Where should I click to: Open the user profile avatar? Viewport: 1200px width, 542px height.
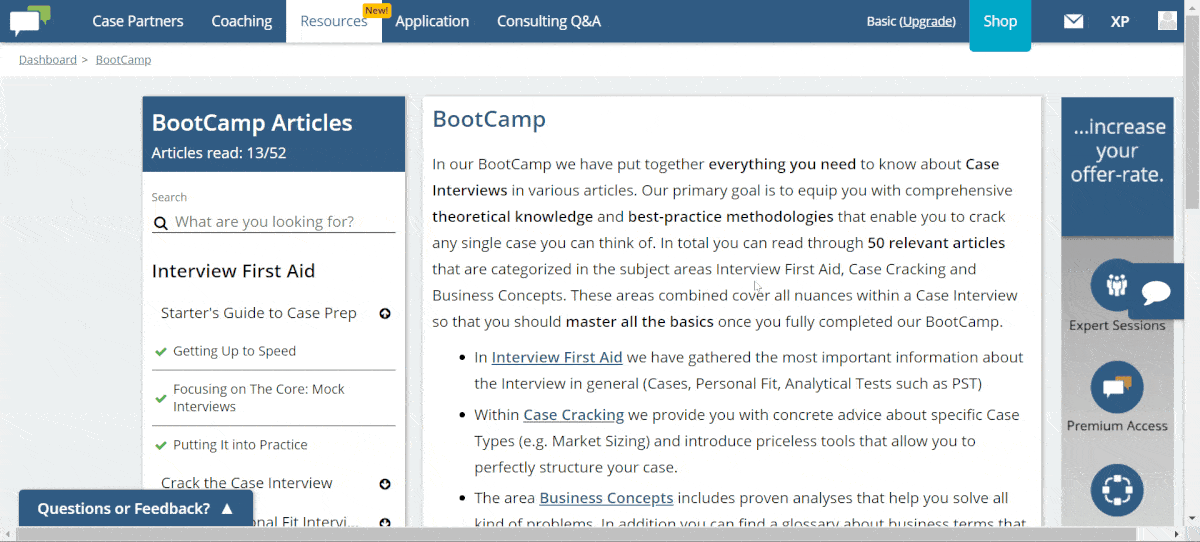coord(1167,21)
